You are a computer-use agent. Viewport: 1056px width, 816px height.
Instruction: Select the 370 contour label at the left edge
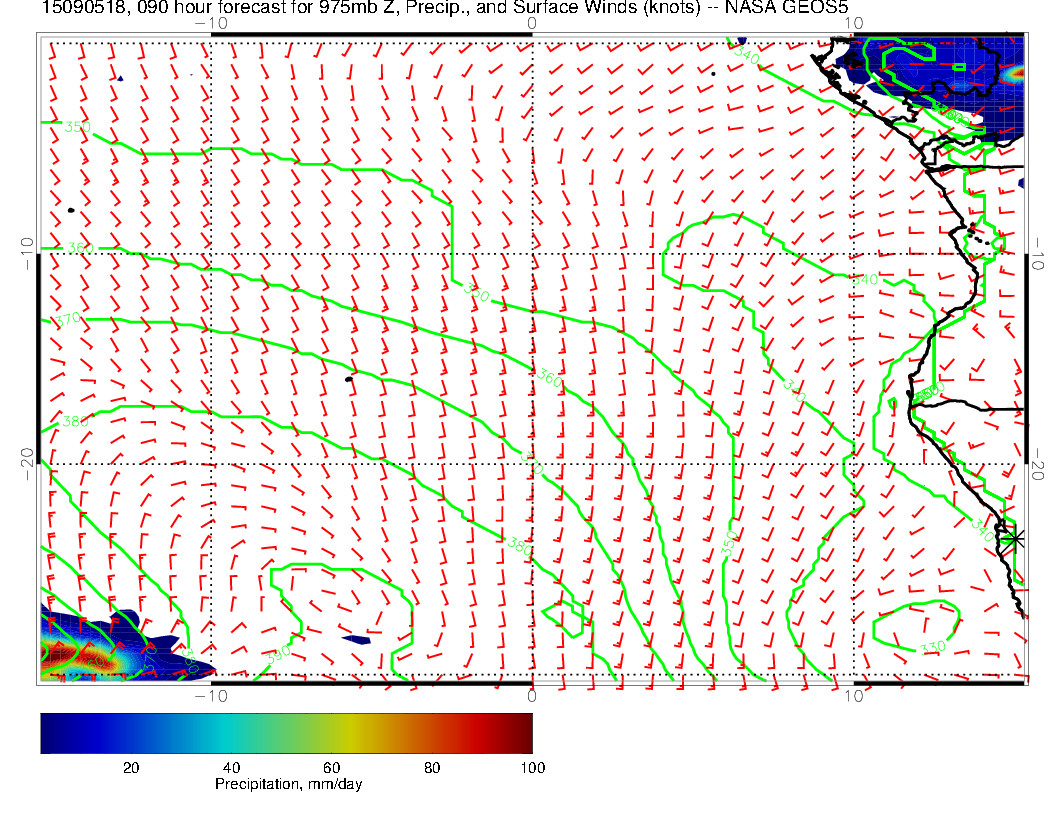point(68,319)
